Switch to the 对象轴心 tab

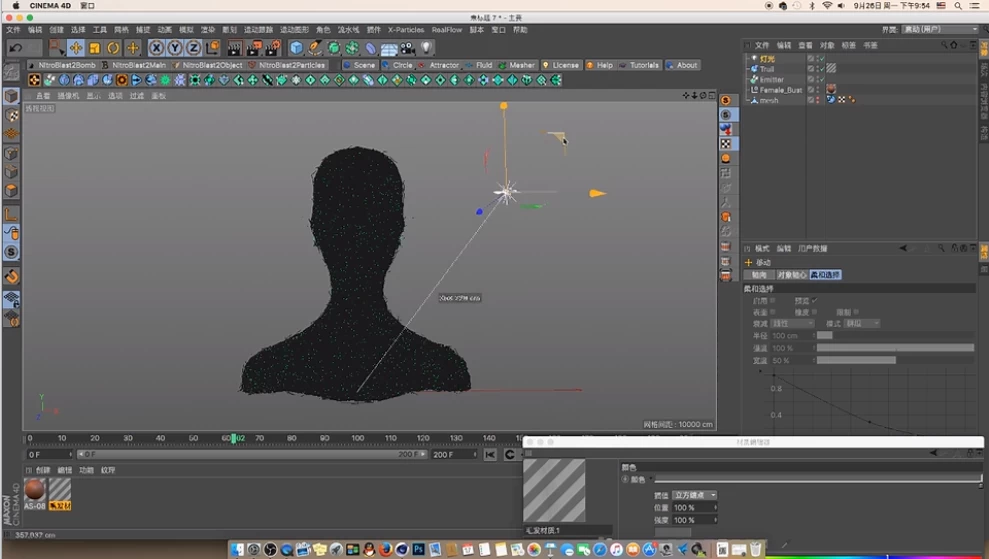pos(791,275)
